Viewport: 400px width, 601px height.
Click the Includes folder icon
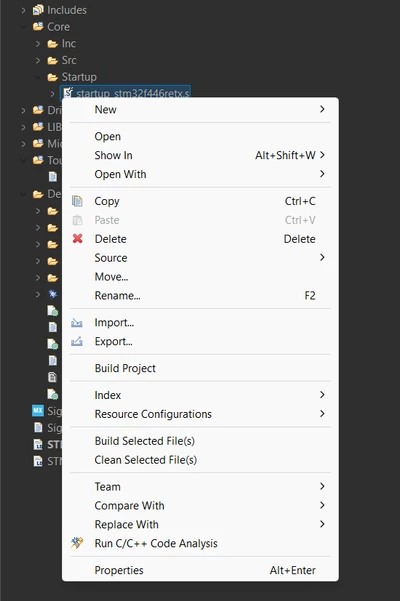click(38, 10)
